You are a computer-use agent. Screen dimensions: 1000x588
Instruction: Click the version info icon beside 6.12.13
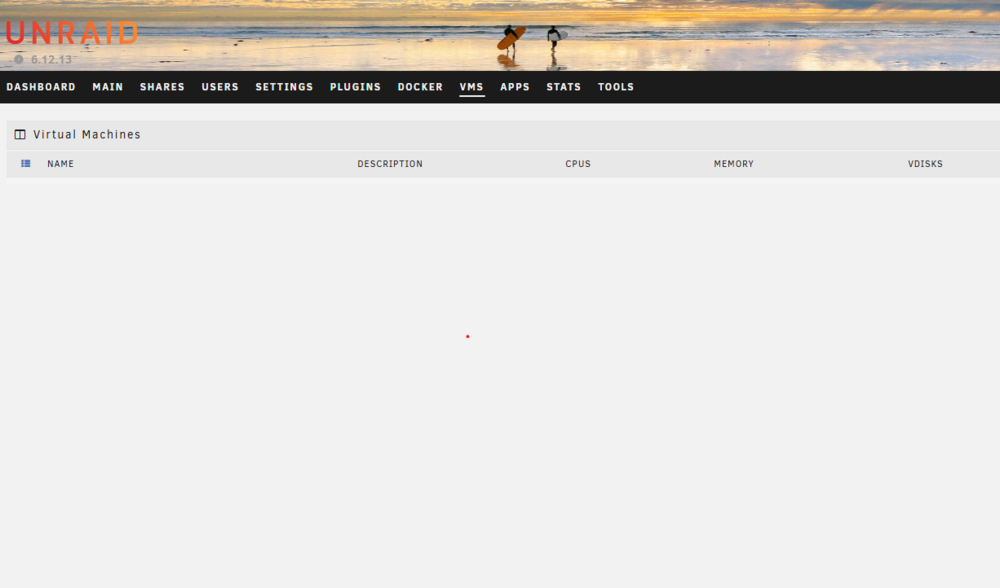18,59
